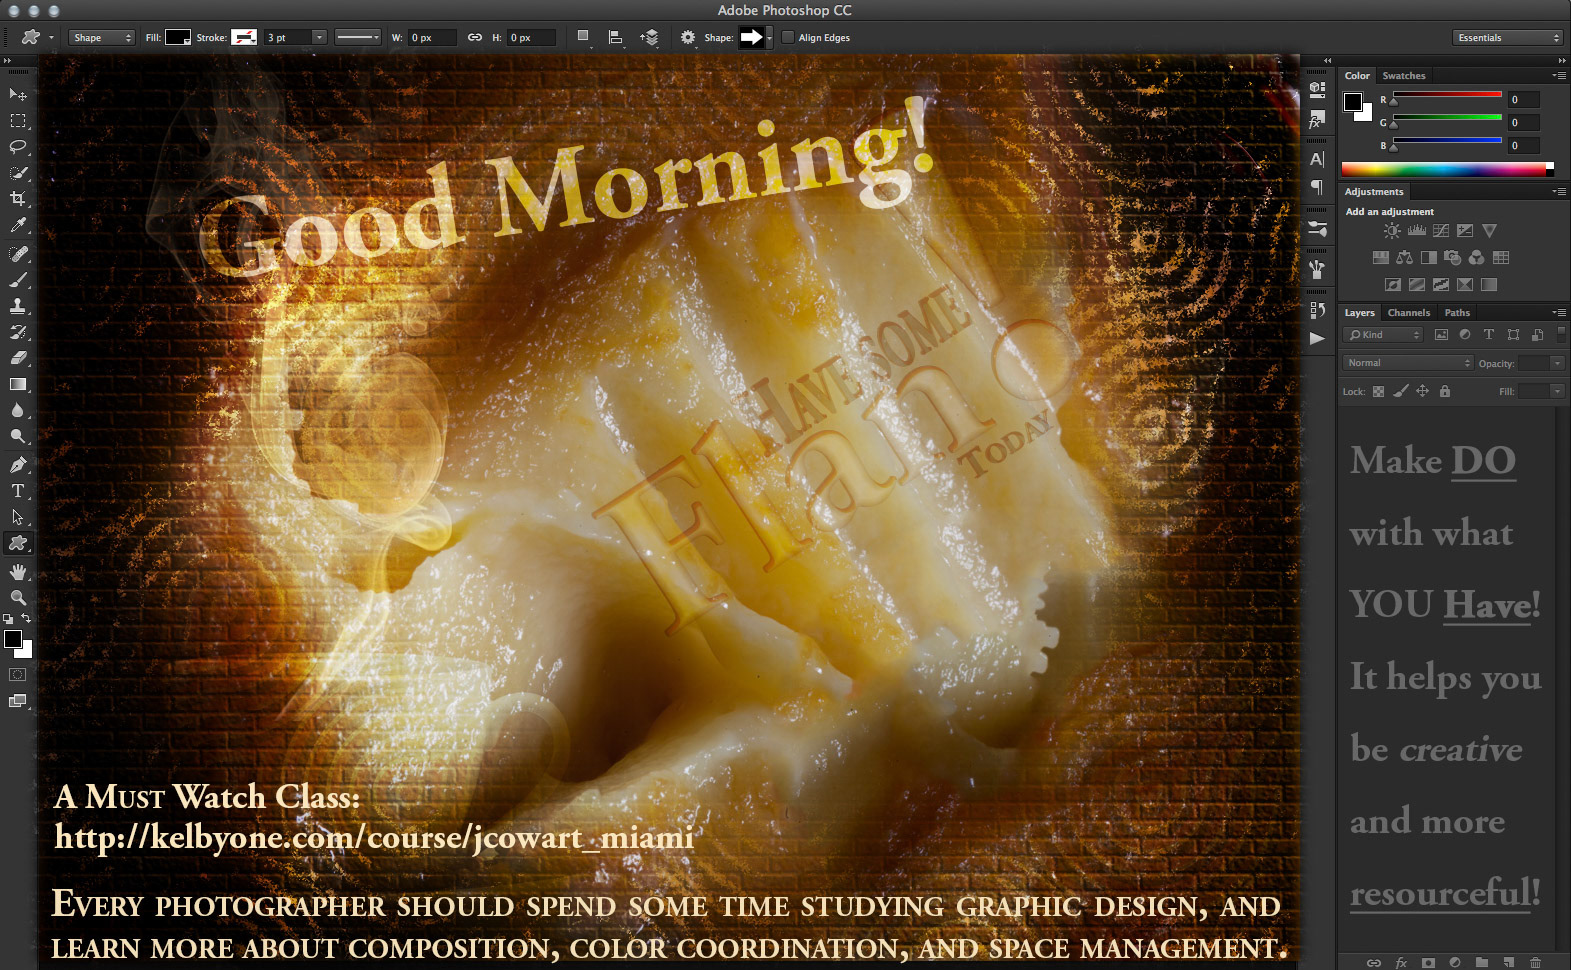Click the path operations icon in options bar

coord(584,37)
